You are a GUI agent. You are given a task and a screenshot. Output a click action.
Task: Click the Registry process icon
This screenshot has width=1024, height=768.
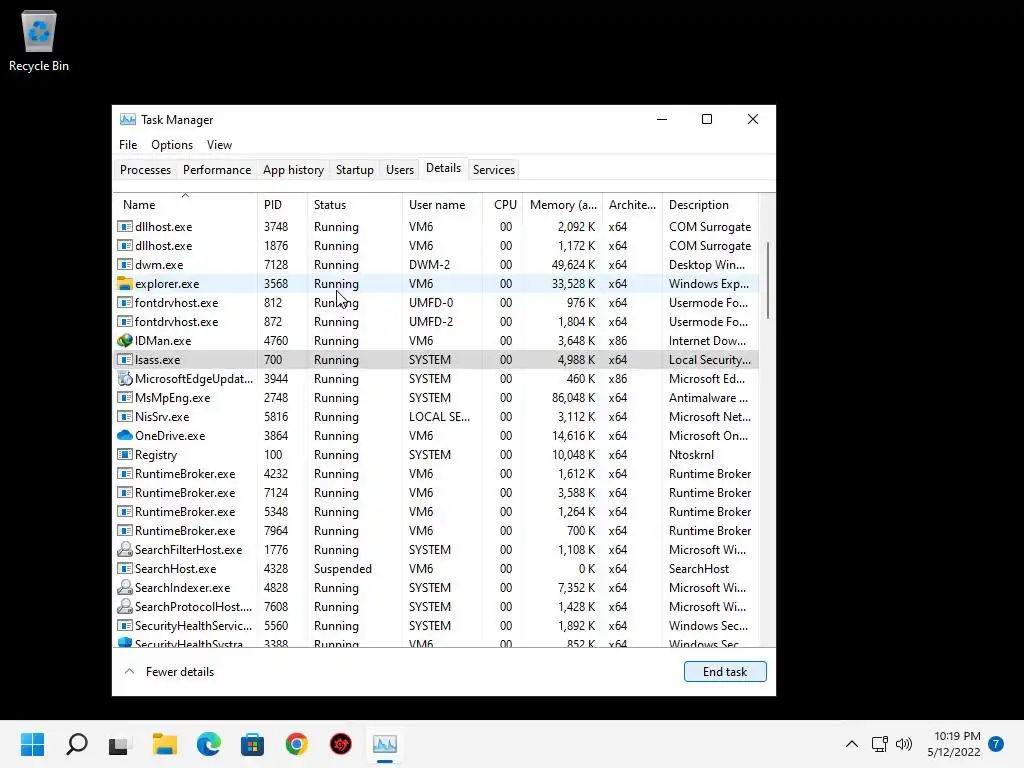point(125,454)
